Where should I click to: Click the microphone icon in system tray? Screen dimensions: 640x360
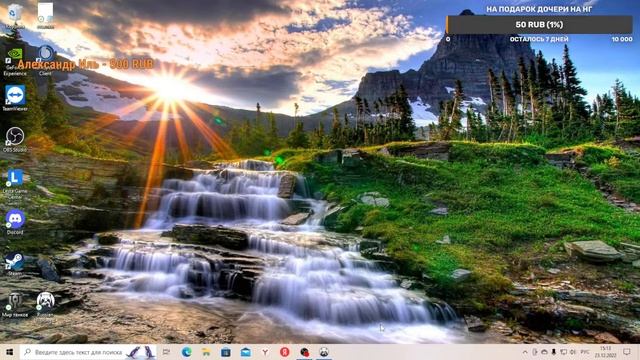point(554,352)
